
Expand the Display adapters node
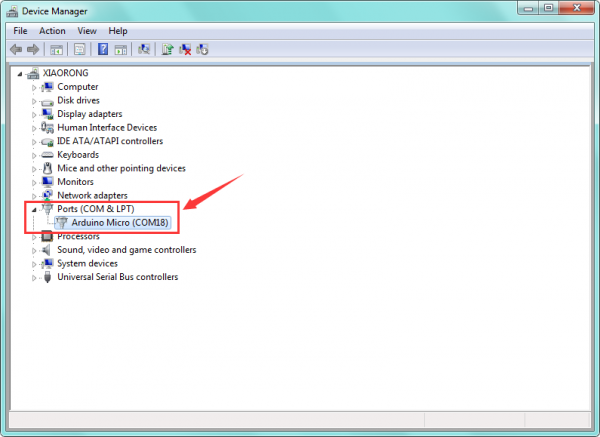coord(34,114)
